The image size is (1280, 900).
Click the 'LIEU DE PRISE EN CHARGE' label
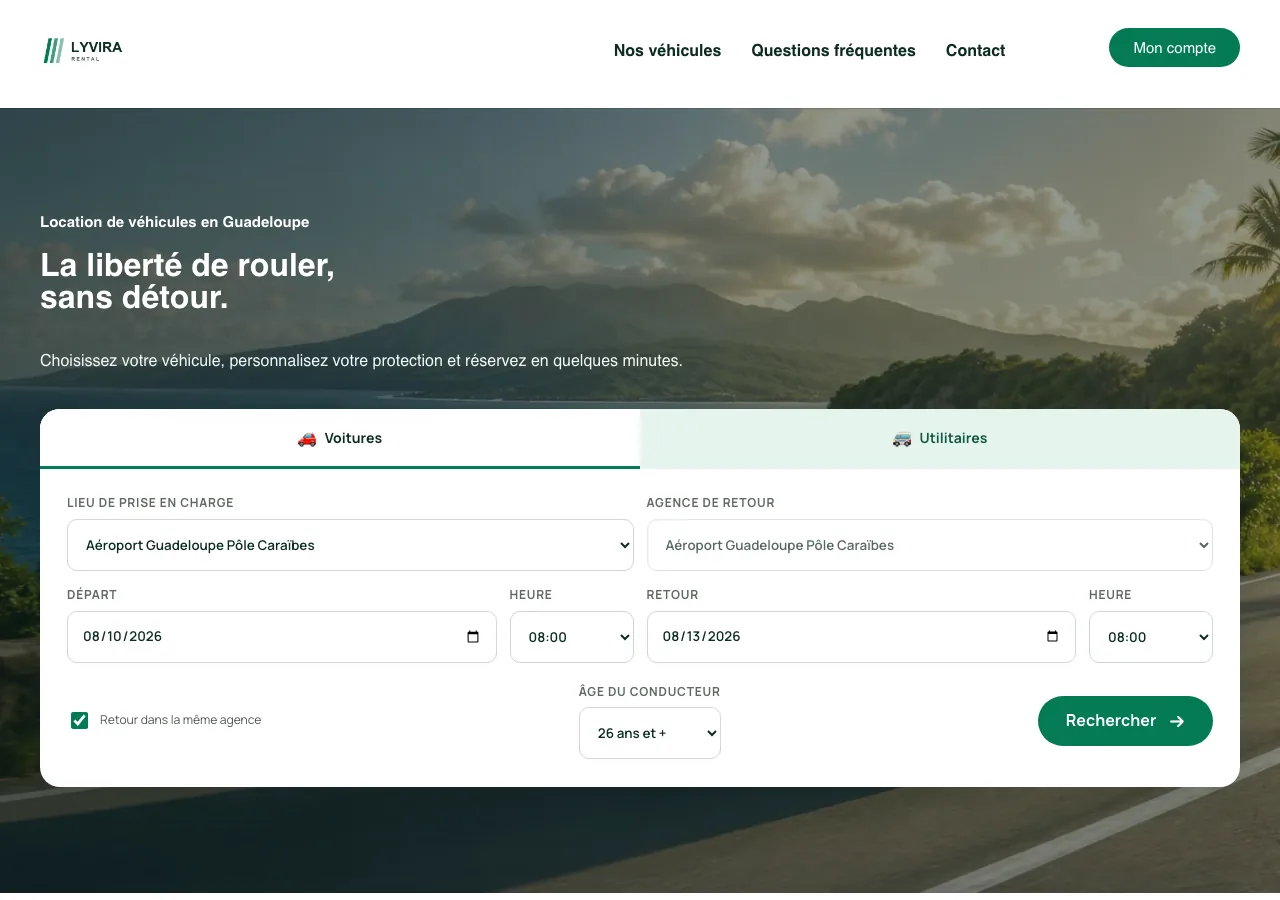tap(150, 503)
